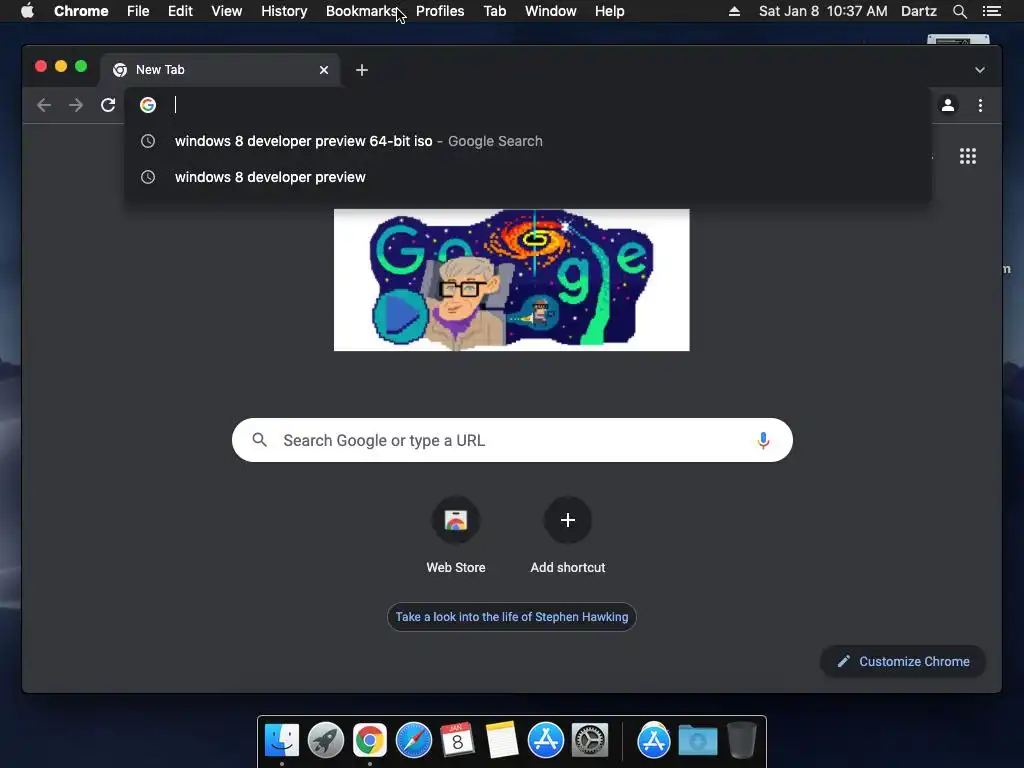Screen dimensions: 1024x768
Task: Open the Window menu
Action: (551, 11)
